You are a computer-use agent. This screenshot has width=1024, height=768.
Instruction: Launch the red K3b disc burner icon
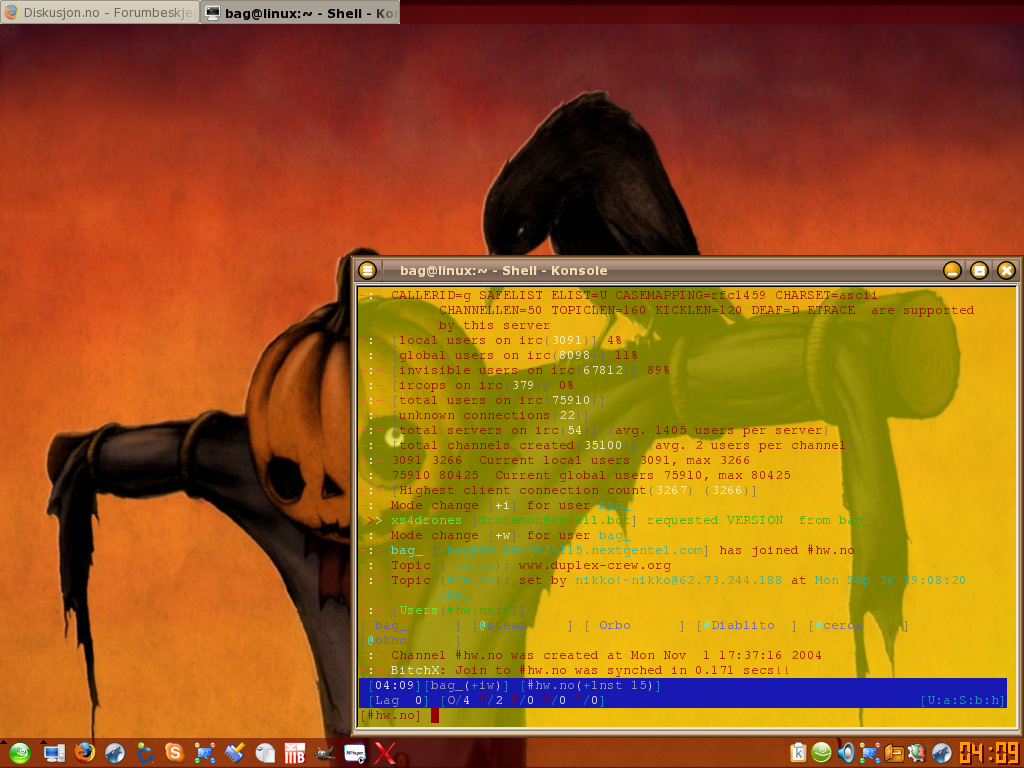click(295, 753)
